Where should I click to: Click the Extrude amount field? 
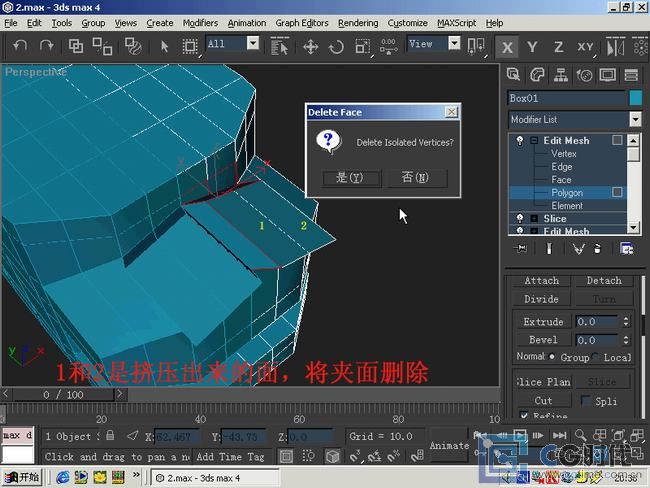coord(597,322)
